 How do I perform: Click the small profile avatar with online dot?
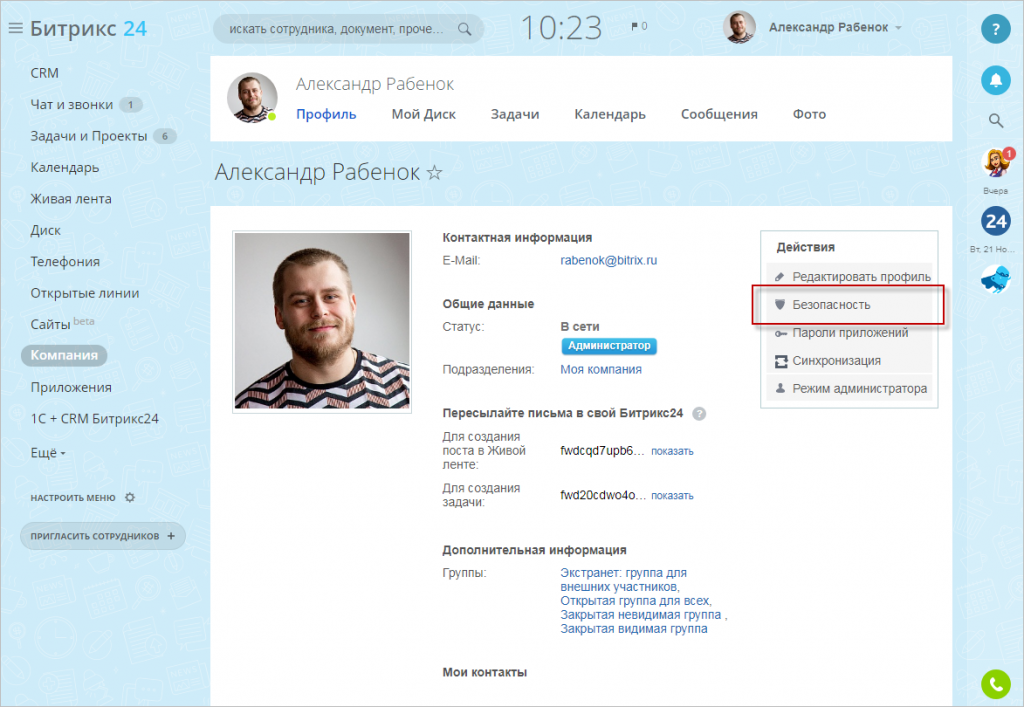252,97
